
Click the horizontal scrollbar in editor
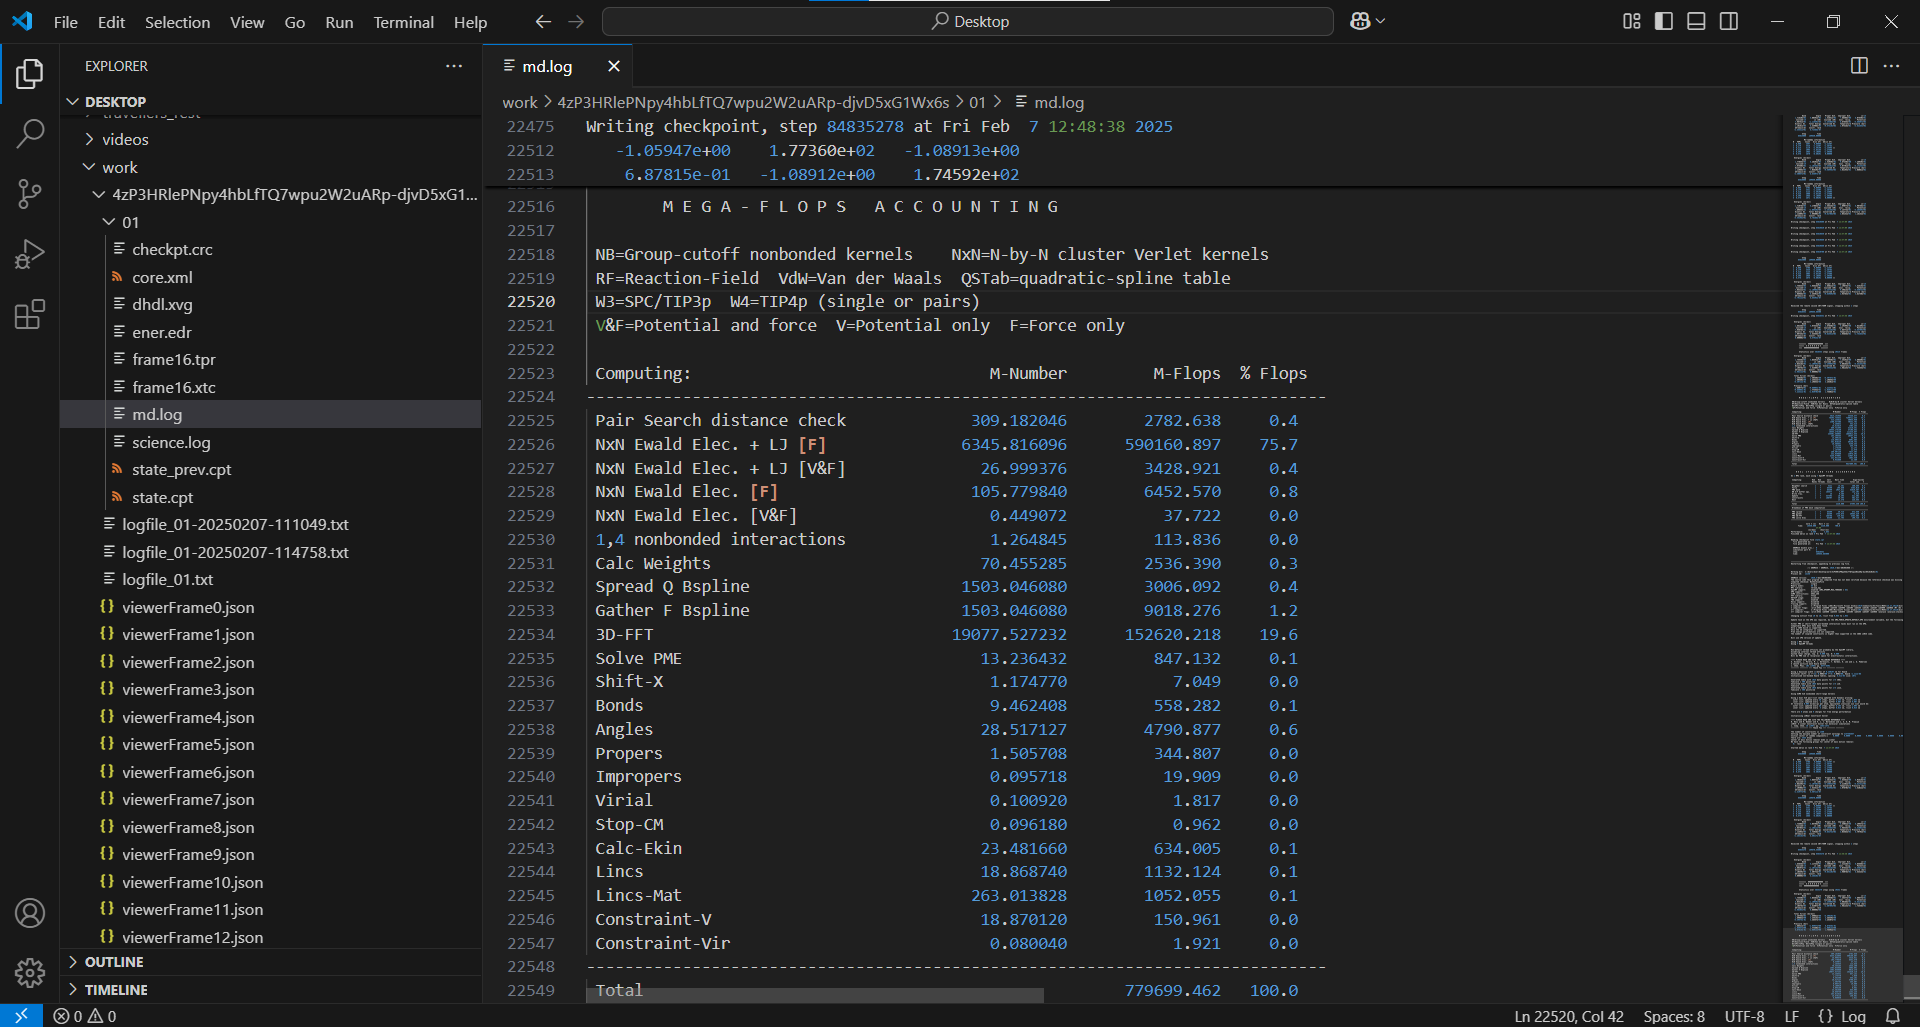click(x=815, y=995)
